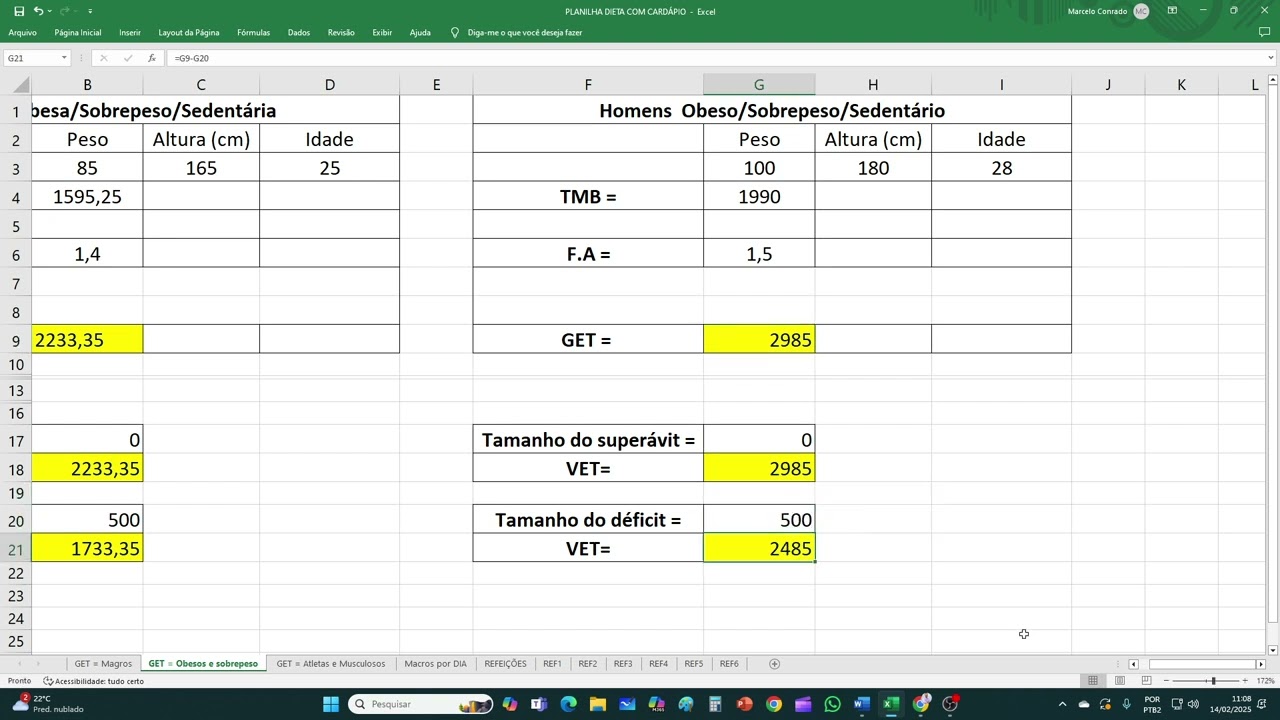
Task: Add a new sheet with plus icon
Action: coord(774,664)
